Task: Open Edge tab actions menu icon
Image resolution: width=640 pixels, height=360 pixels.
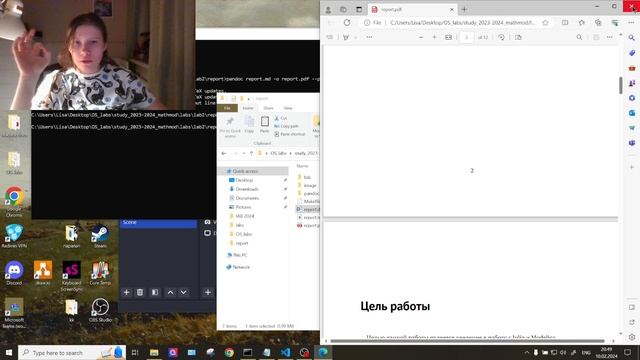Action: (x=359, y=9)
